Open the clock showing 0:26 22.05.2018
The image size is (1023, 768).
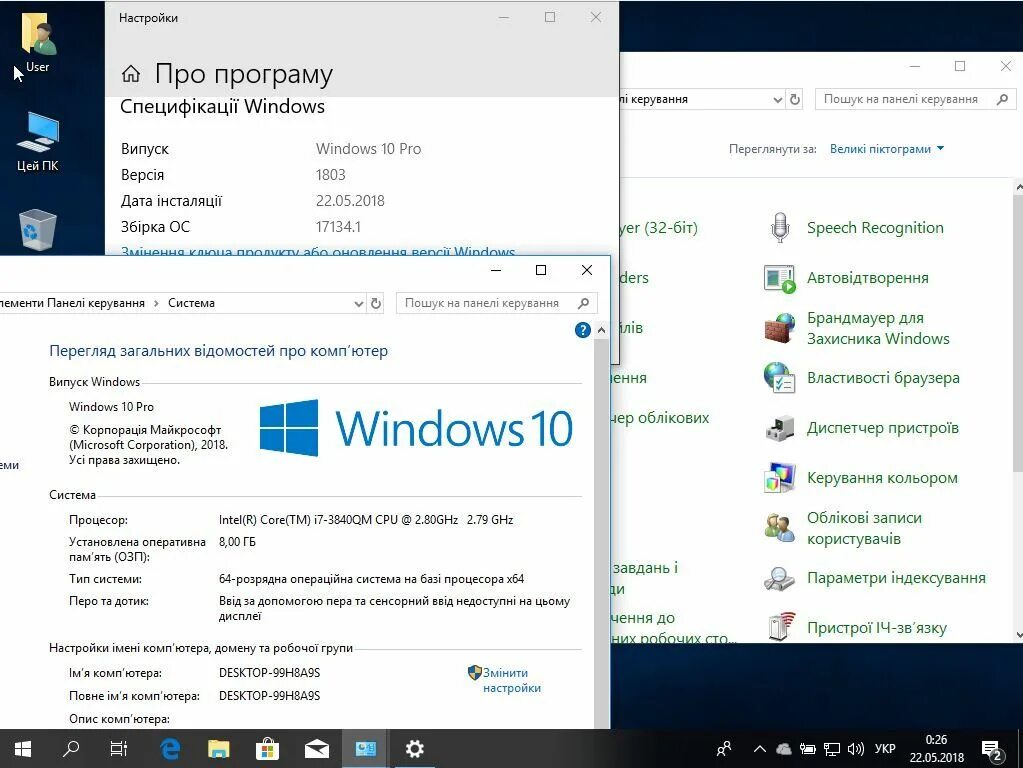pyautogui.click(x=937, y=749)
